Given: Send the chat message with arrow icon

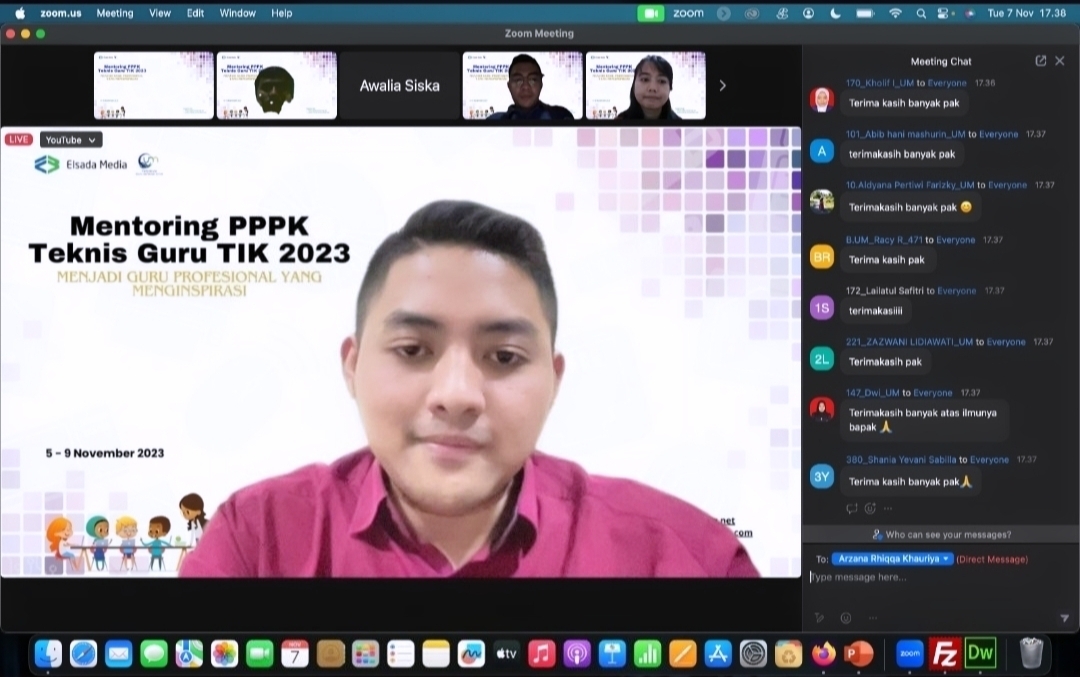Looking at the screenshot, I should point(1063,618).
